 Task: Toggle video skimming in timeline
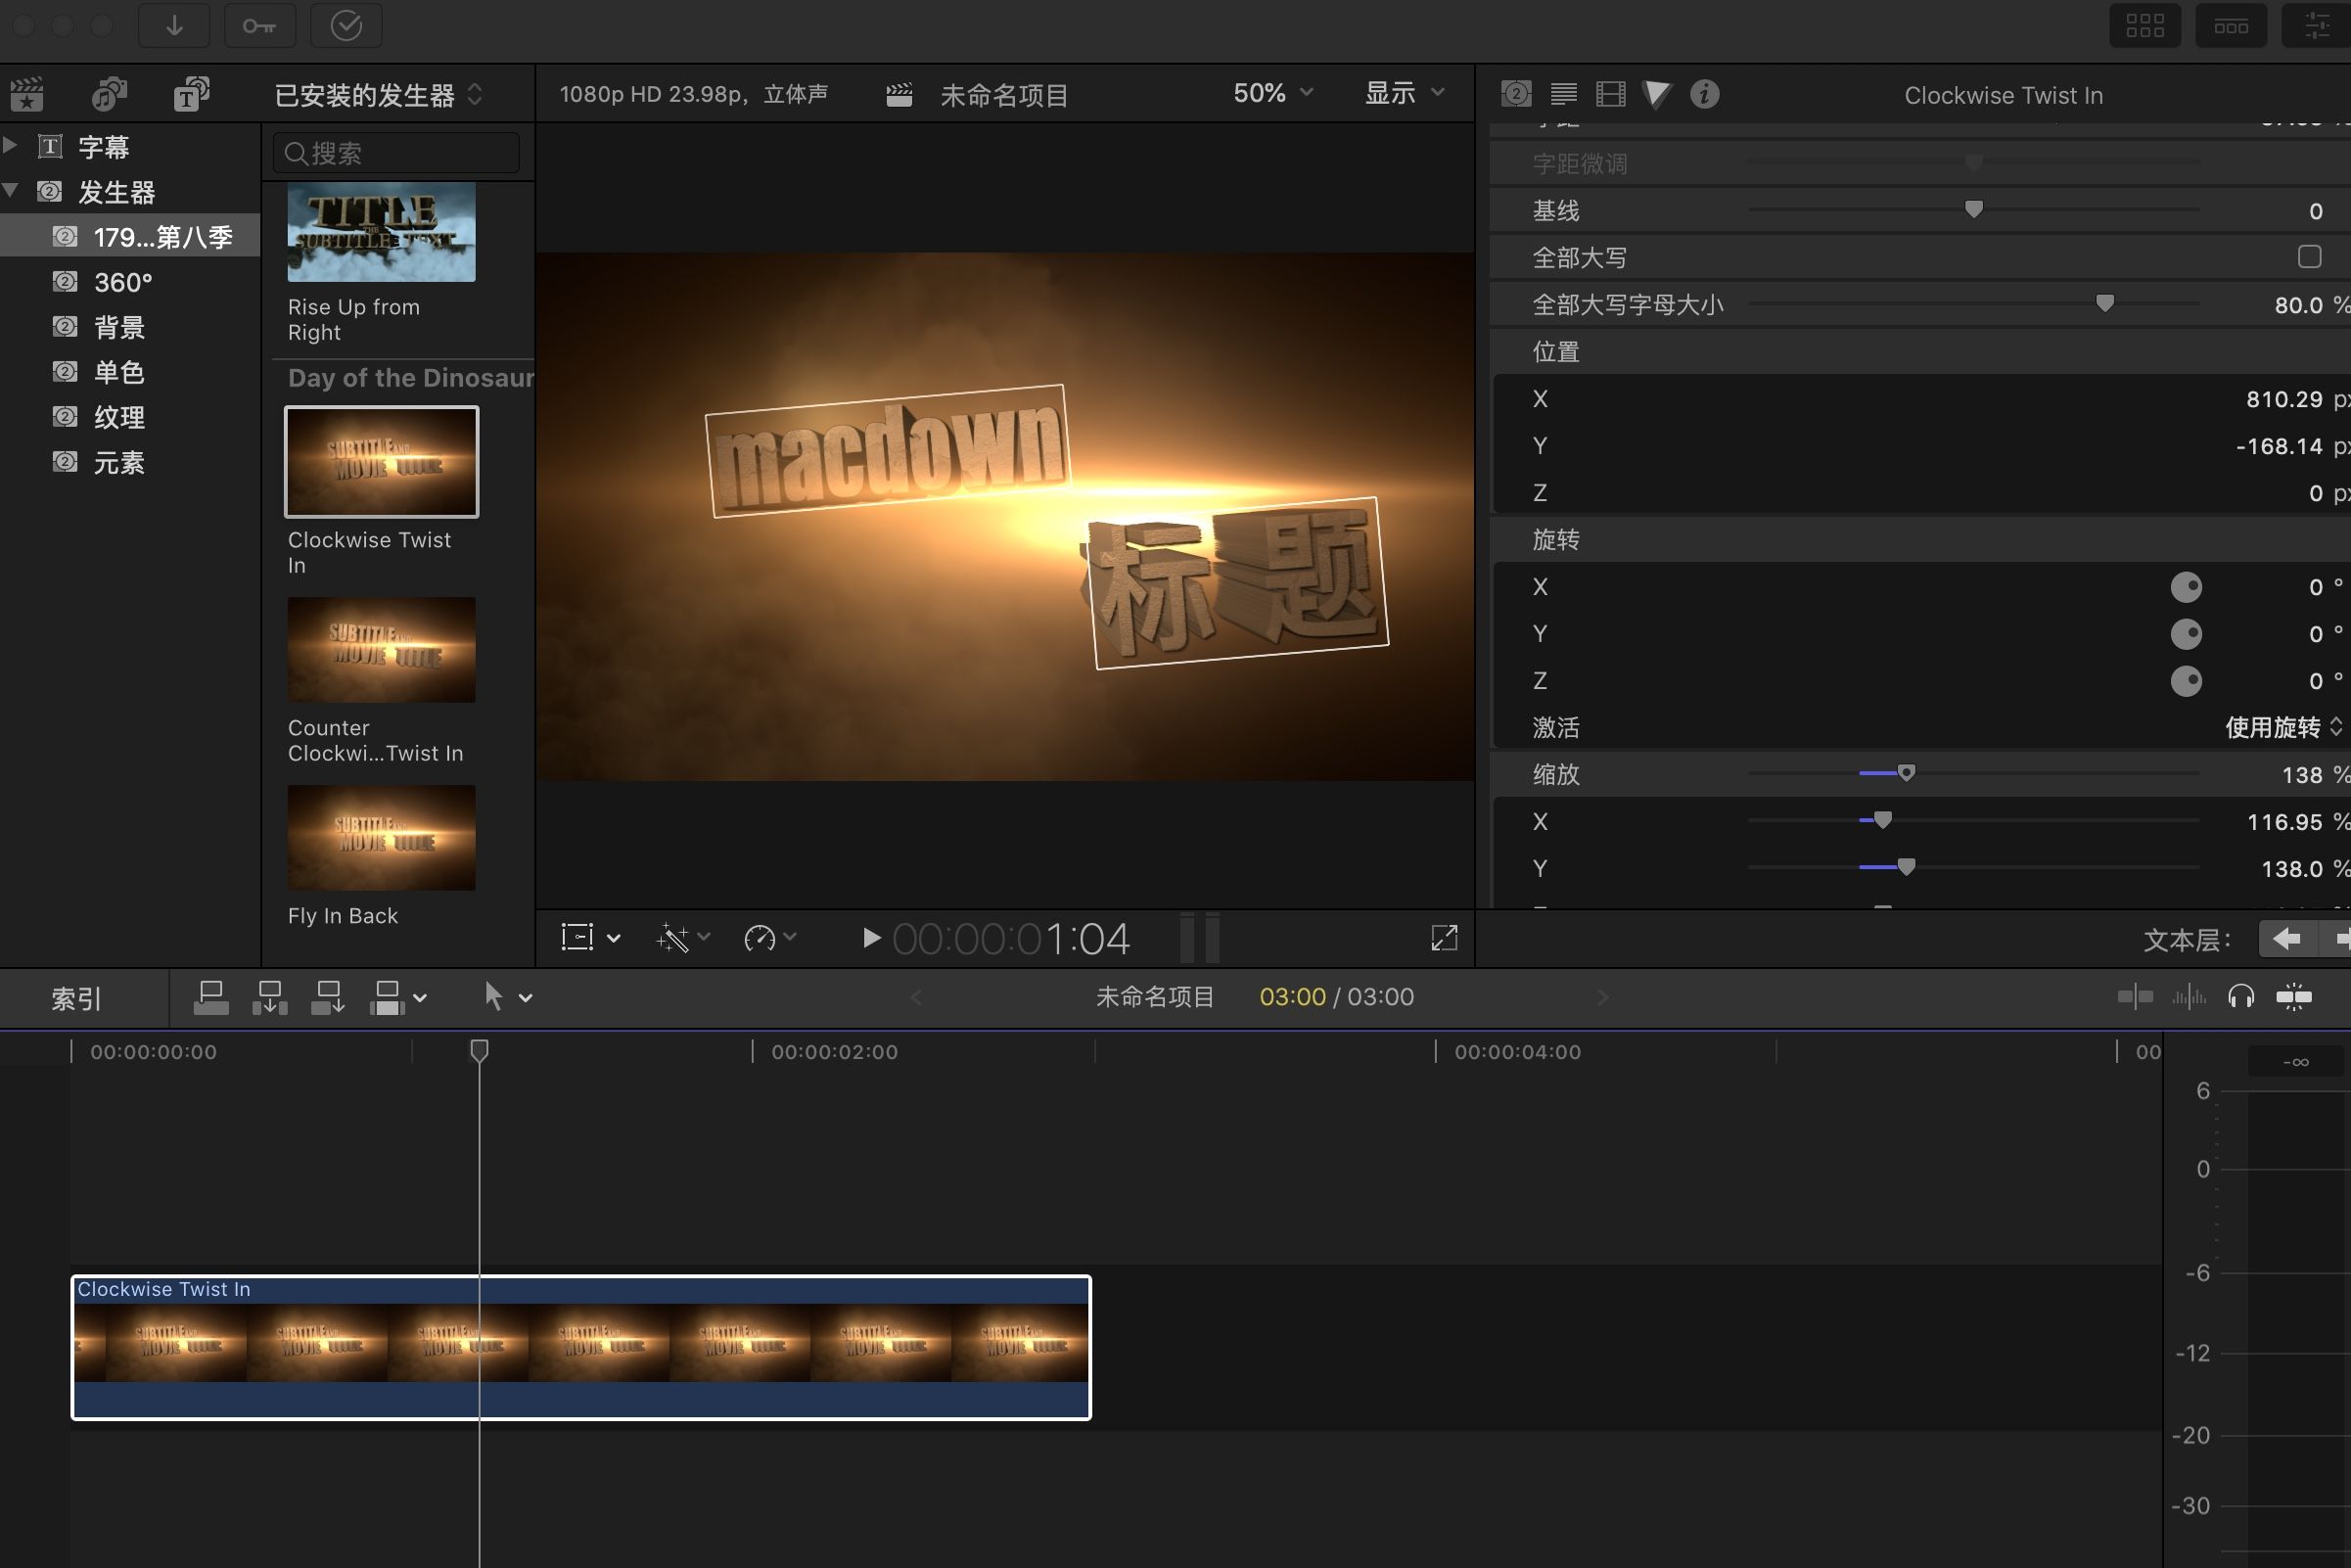(2135, 996)
